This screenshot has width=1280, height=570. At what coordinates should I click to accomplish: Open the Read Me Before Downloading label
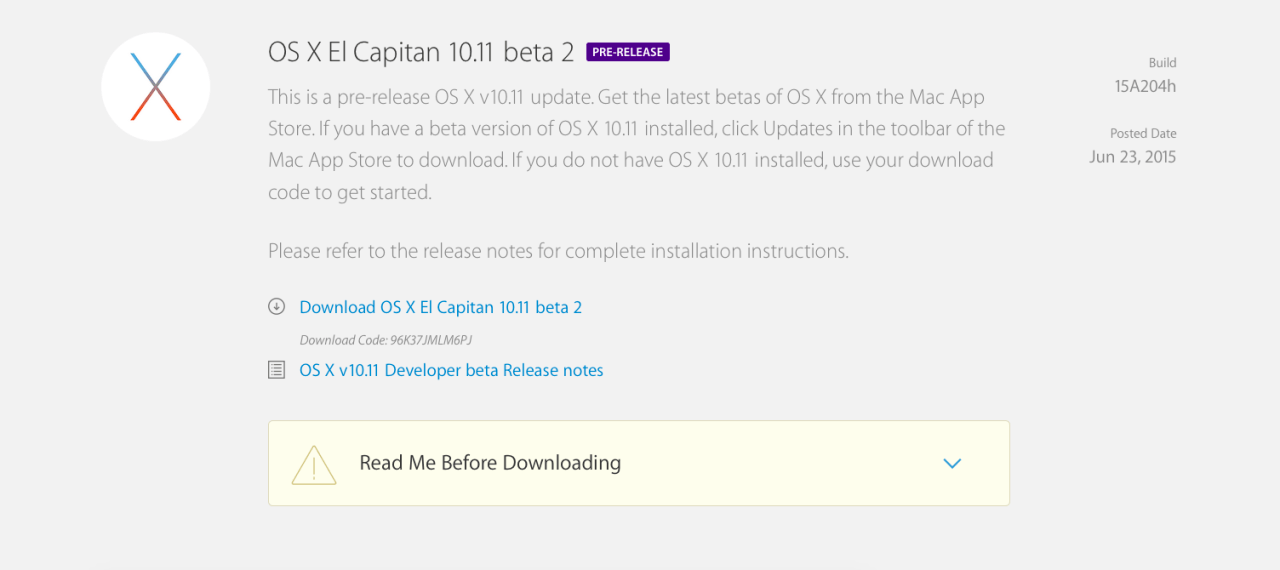pos(490,463)
